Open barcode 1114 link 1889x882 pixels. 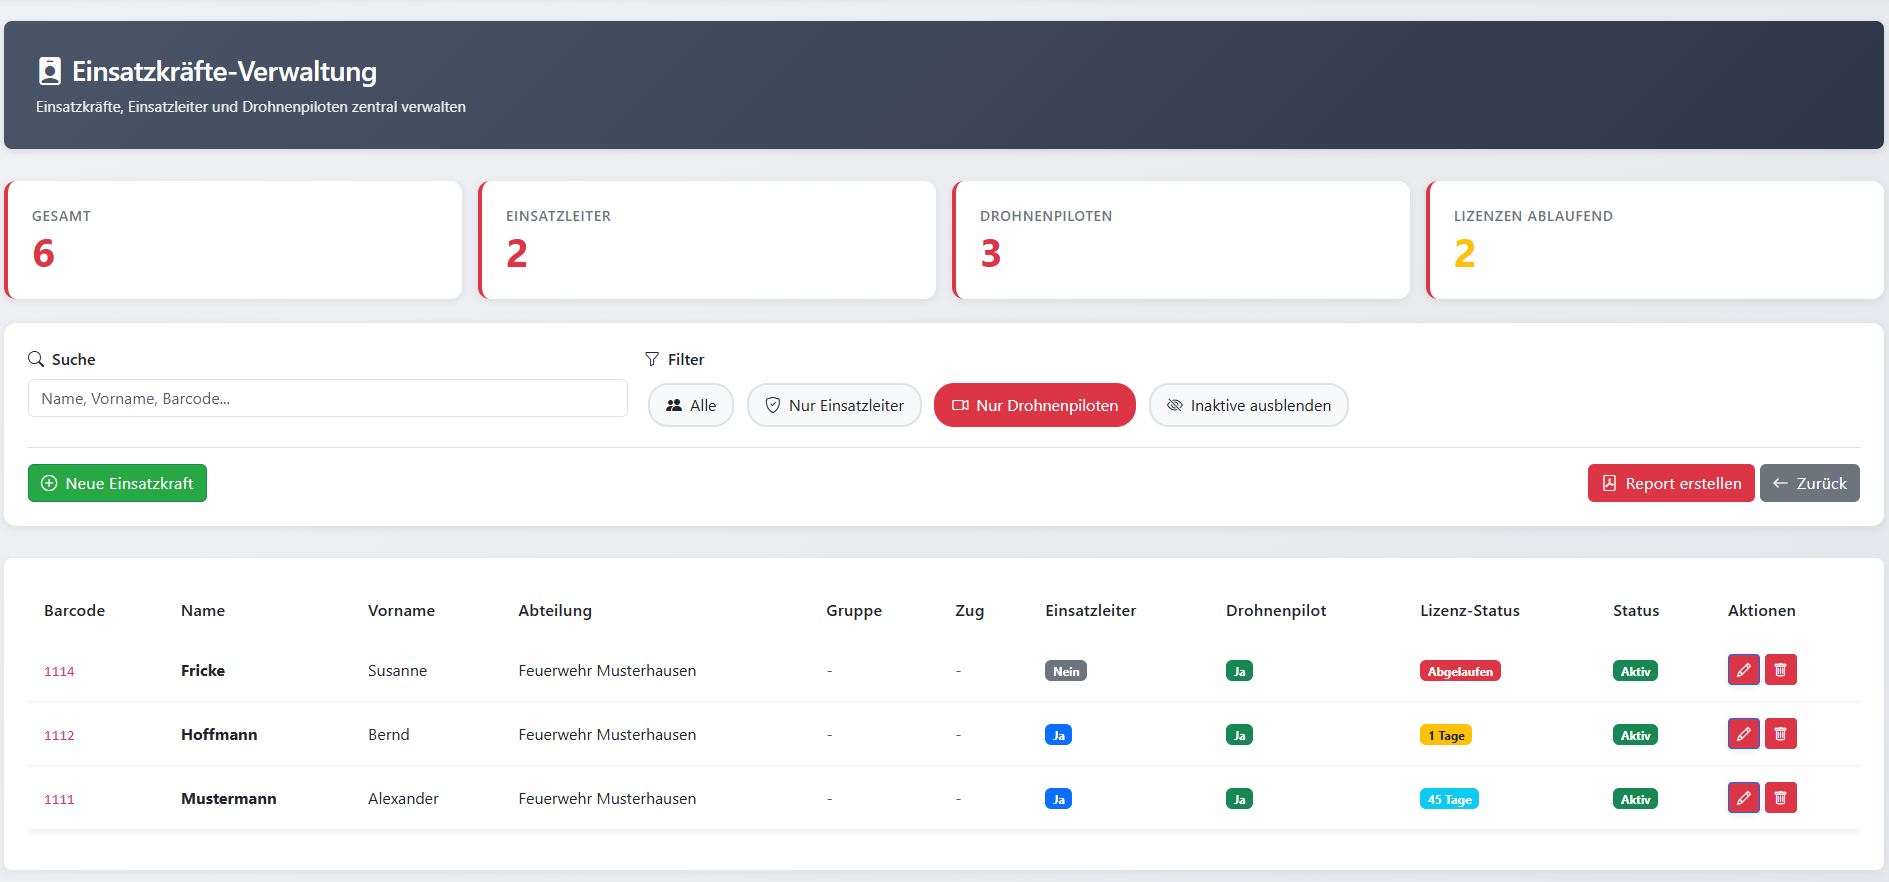tap(59, 671)
